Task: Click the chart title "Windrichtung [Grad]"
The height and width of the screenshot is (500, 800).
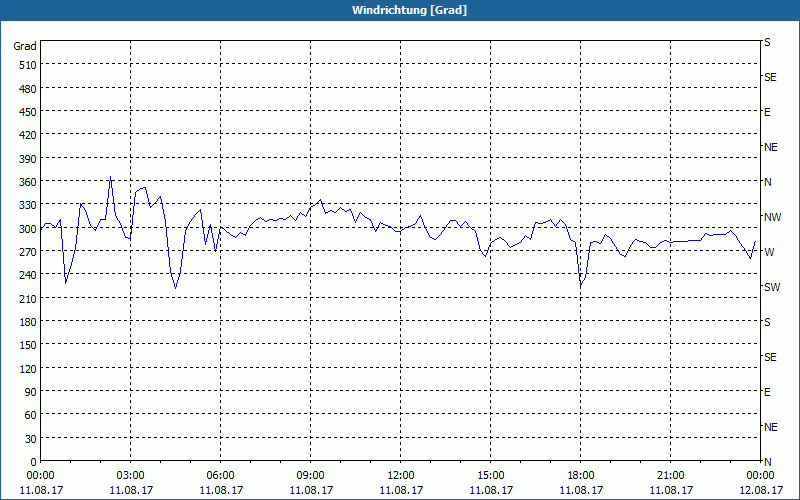Action: (409, 10)
